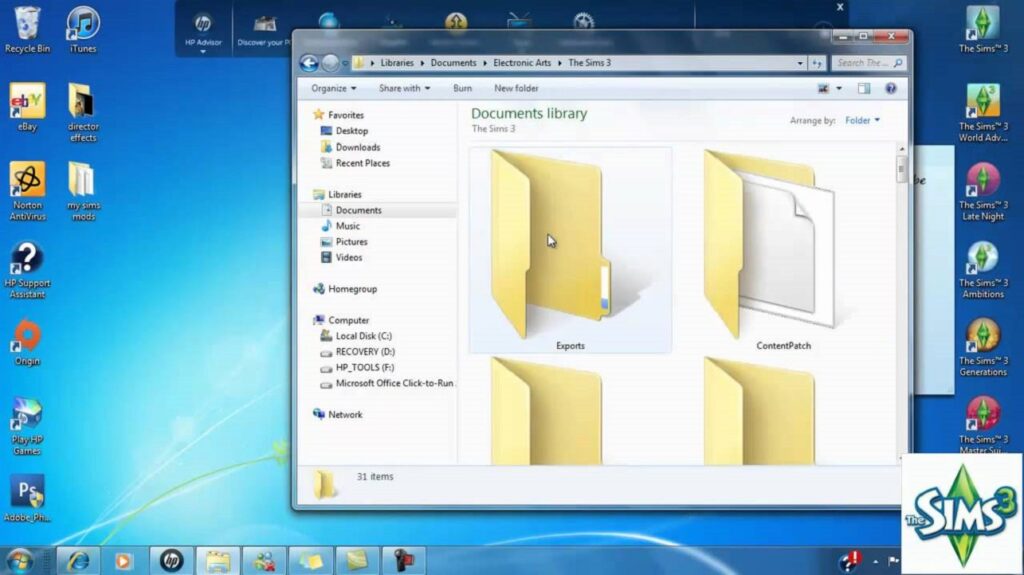Click the New folder button
Viewport: 1024px width, 575px height.
(x=516, y=88)
